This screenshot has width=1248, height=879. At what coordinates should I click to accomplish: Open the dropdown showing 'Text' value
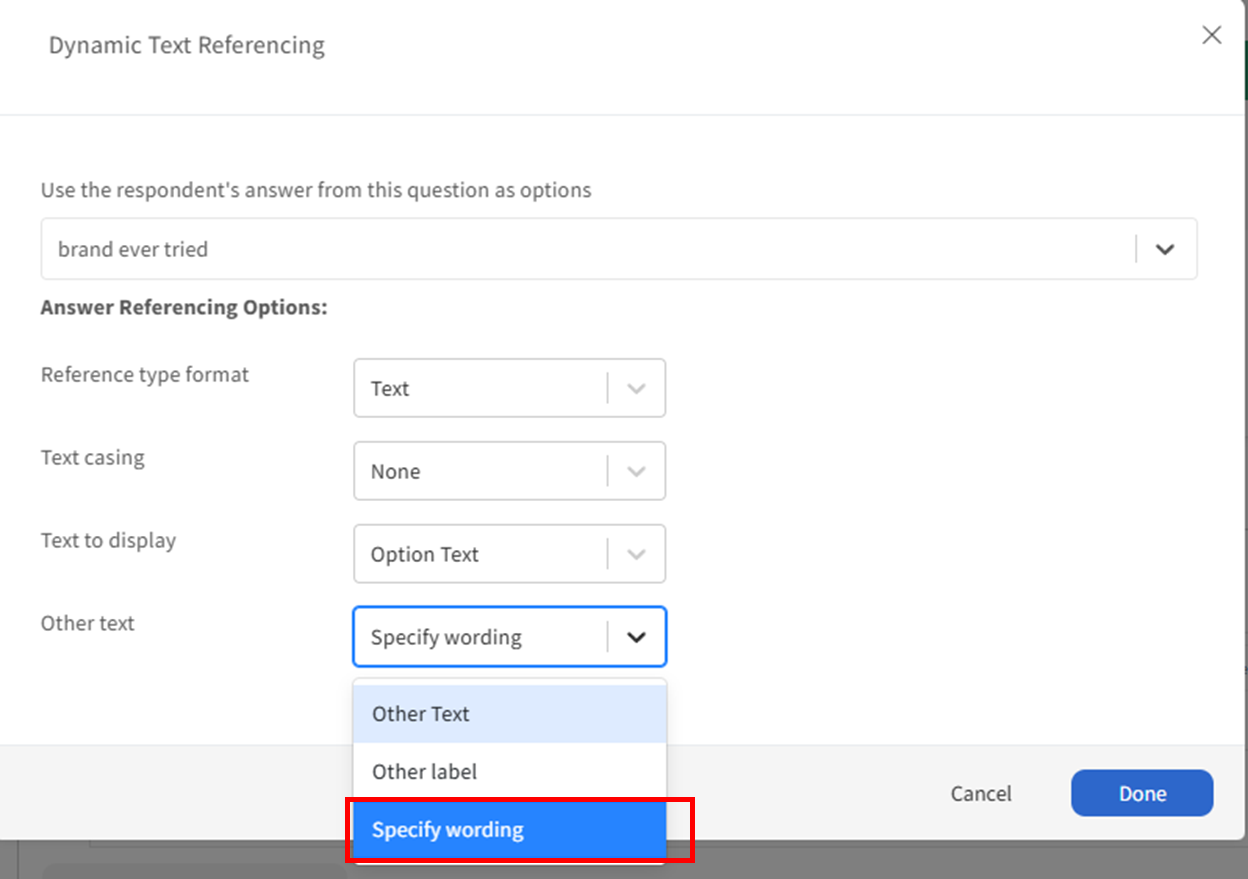pos(480,388)
